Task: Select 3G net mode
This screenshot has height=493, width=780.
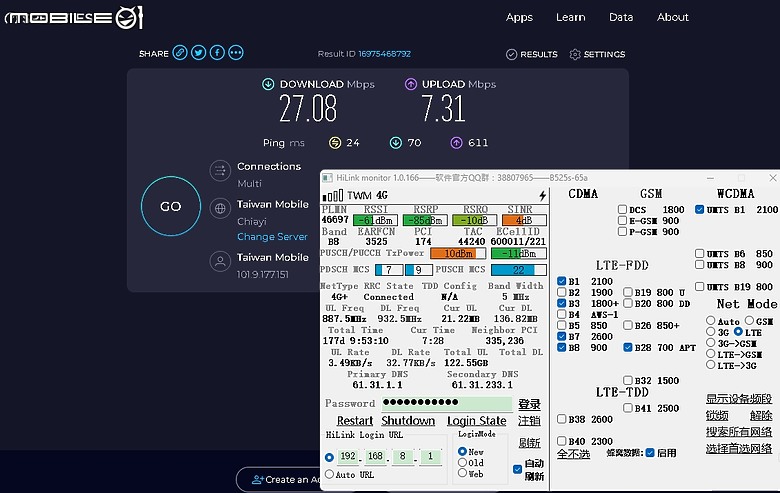Action: [x=710, y=331]
